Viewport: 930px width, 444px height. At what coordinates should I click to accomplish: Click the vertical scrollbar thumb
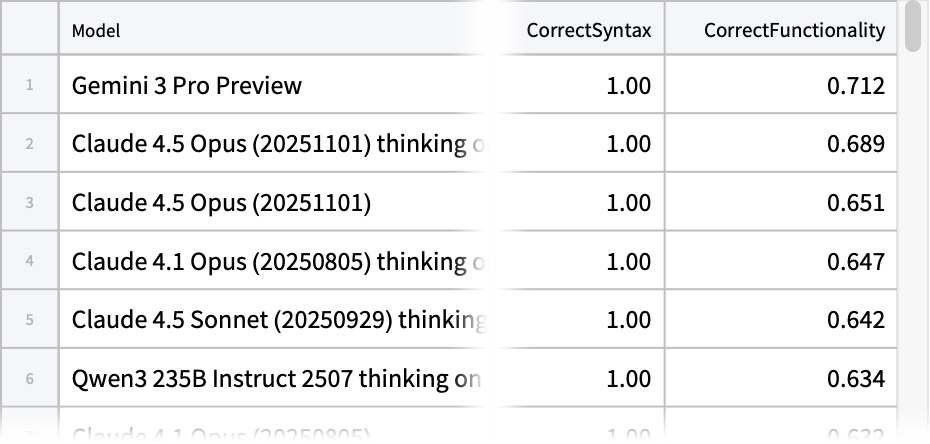[x=914, y=27]
